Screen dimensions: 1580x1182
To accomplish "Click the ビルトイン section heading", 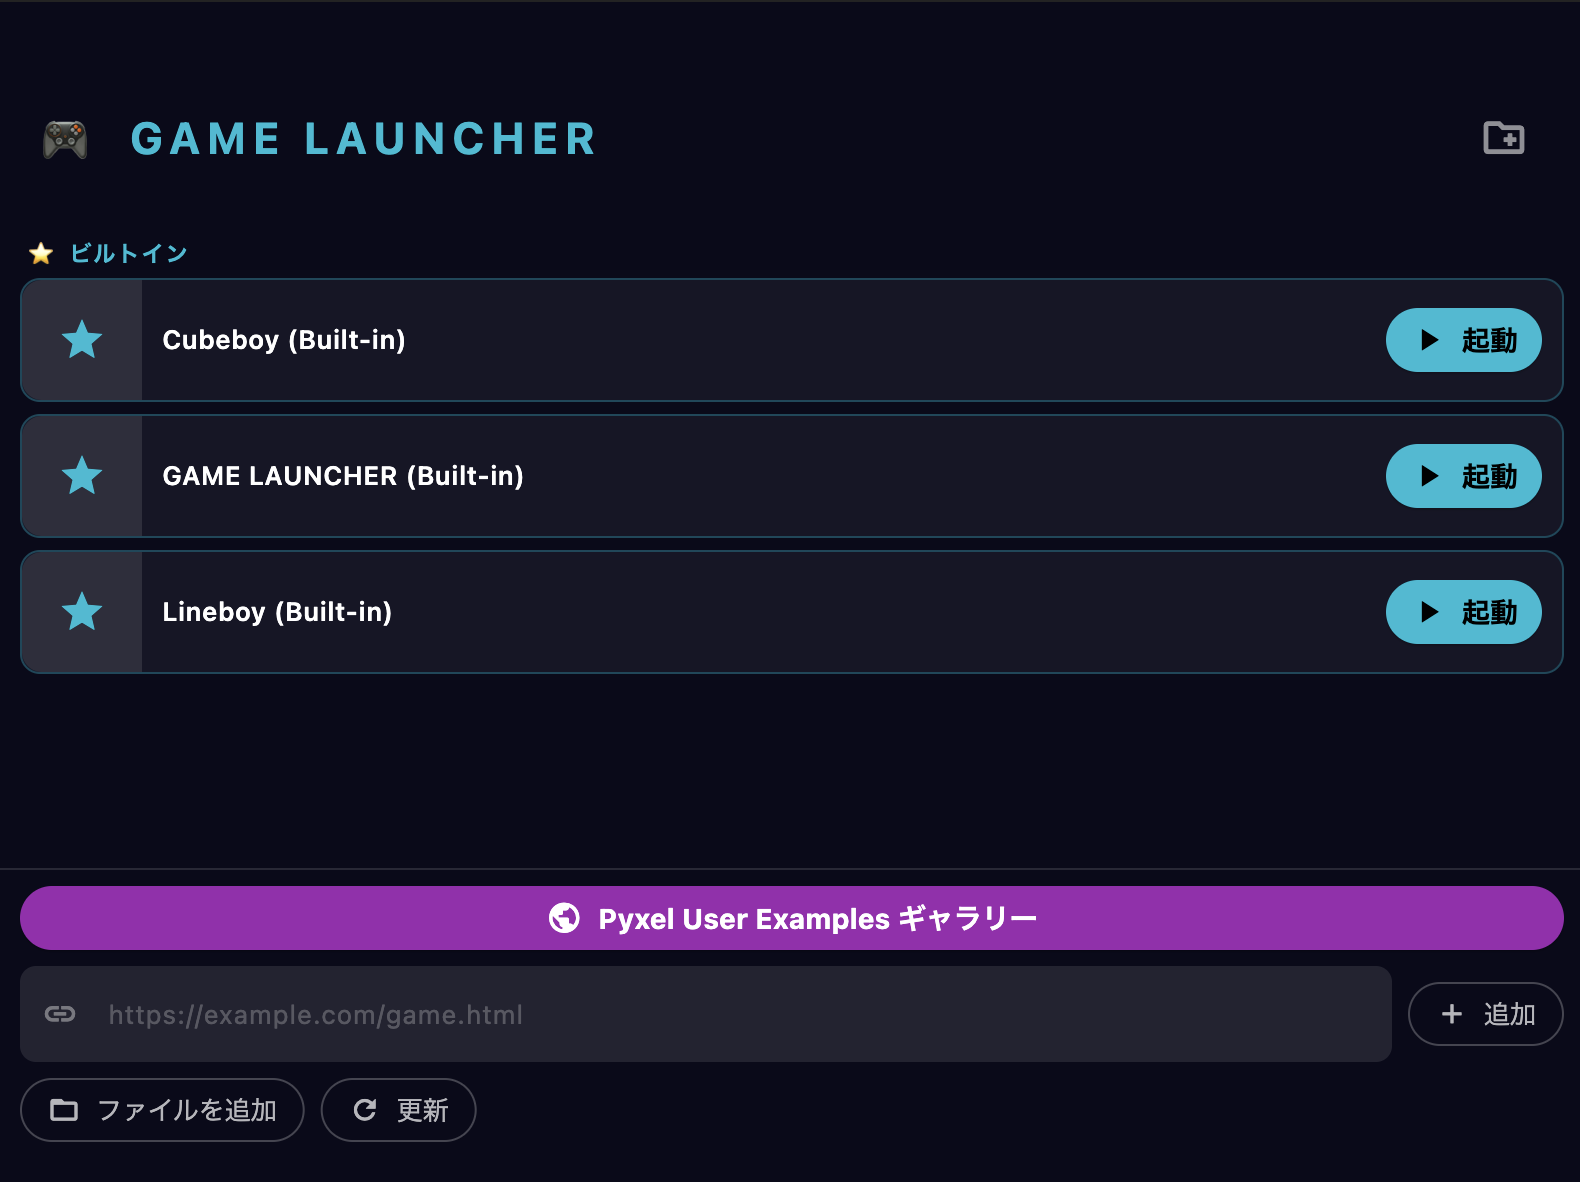I will click(128, 253).
